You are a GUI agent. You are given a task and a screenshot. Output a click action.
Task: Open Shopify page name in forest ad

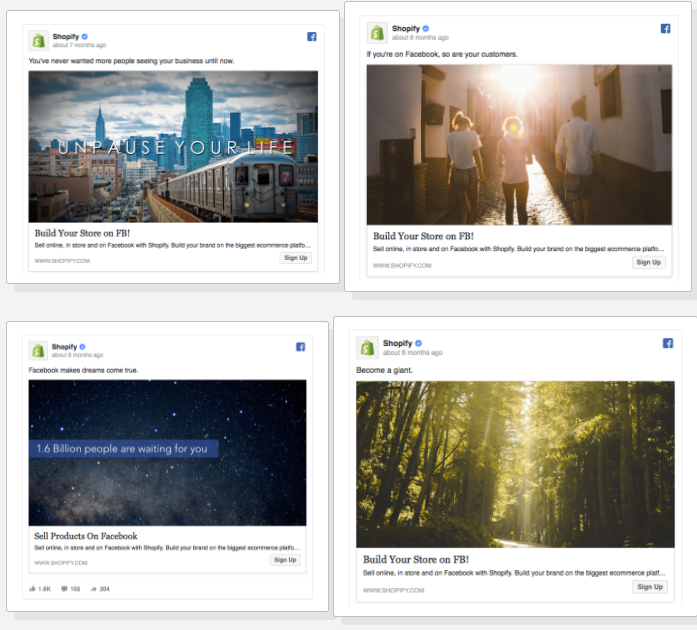398,343
